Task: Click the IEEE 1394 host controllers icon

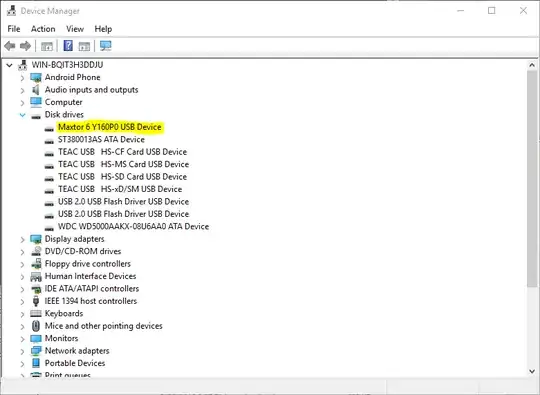Action: coord(36,301)
